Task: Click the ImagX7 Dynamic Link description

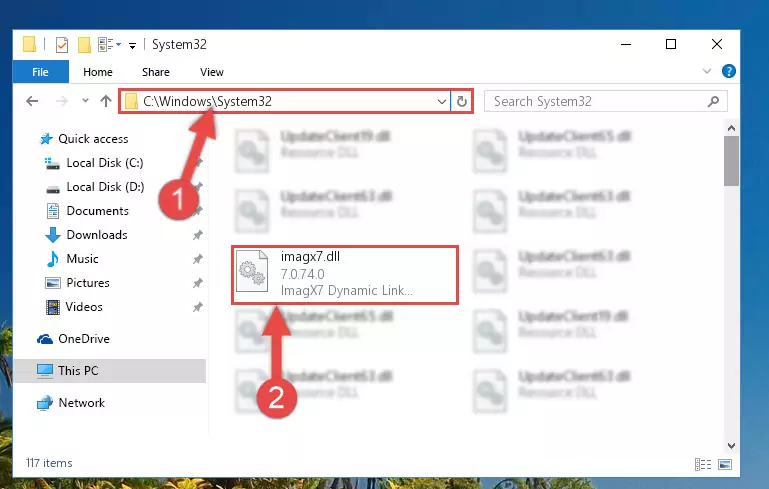Action: click(x=347, y=290)
